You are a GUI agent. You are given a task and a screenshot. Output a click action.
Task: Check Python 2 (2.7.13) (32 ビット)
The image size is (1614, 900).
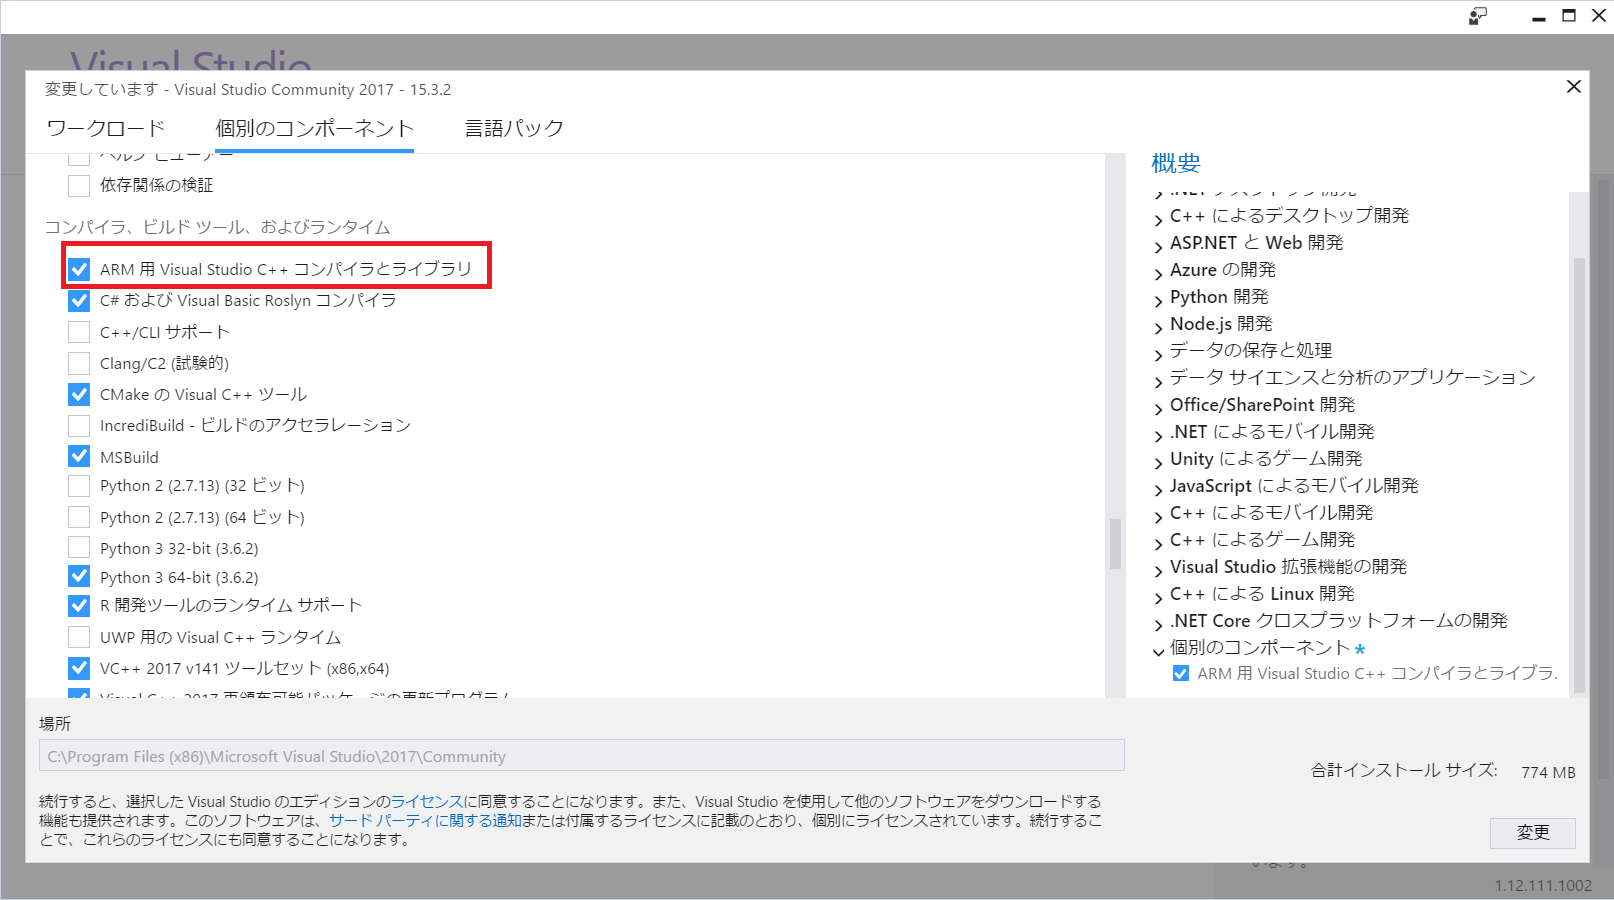pyautogui.click(x=79, y=485)
